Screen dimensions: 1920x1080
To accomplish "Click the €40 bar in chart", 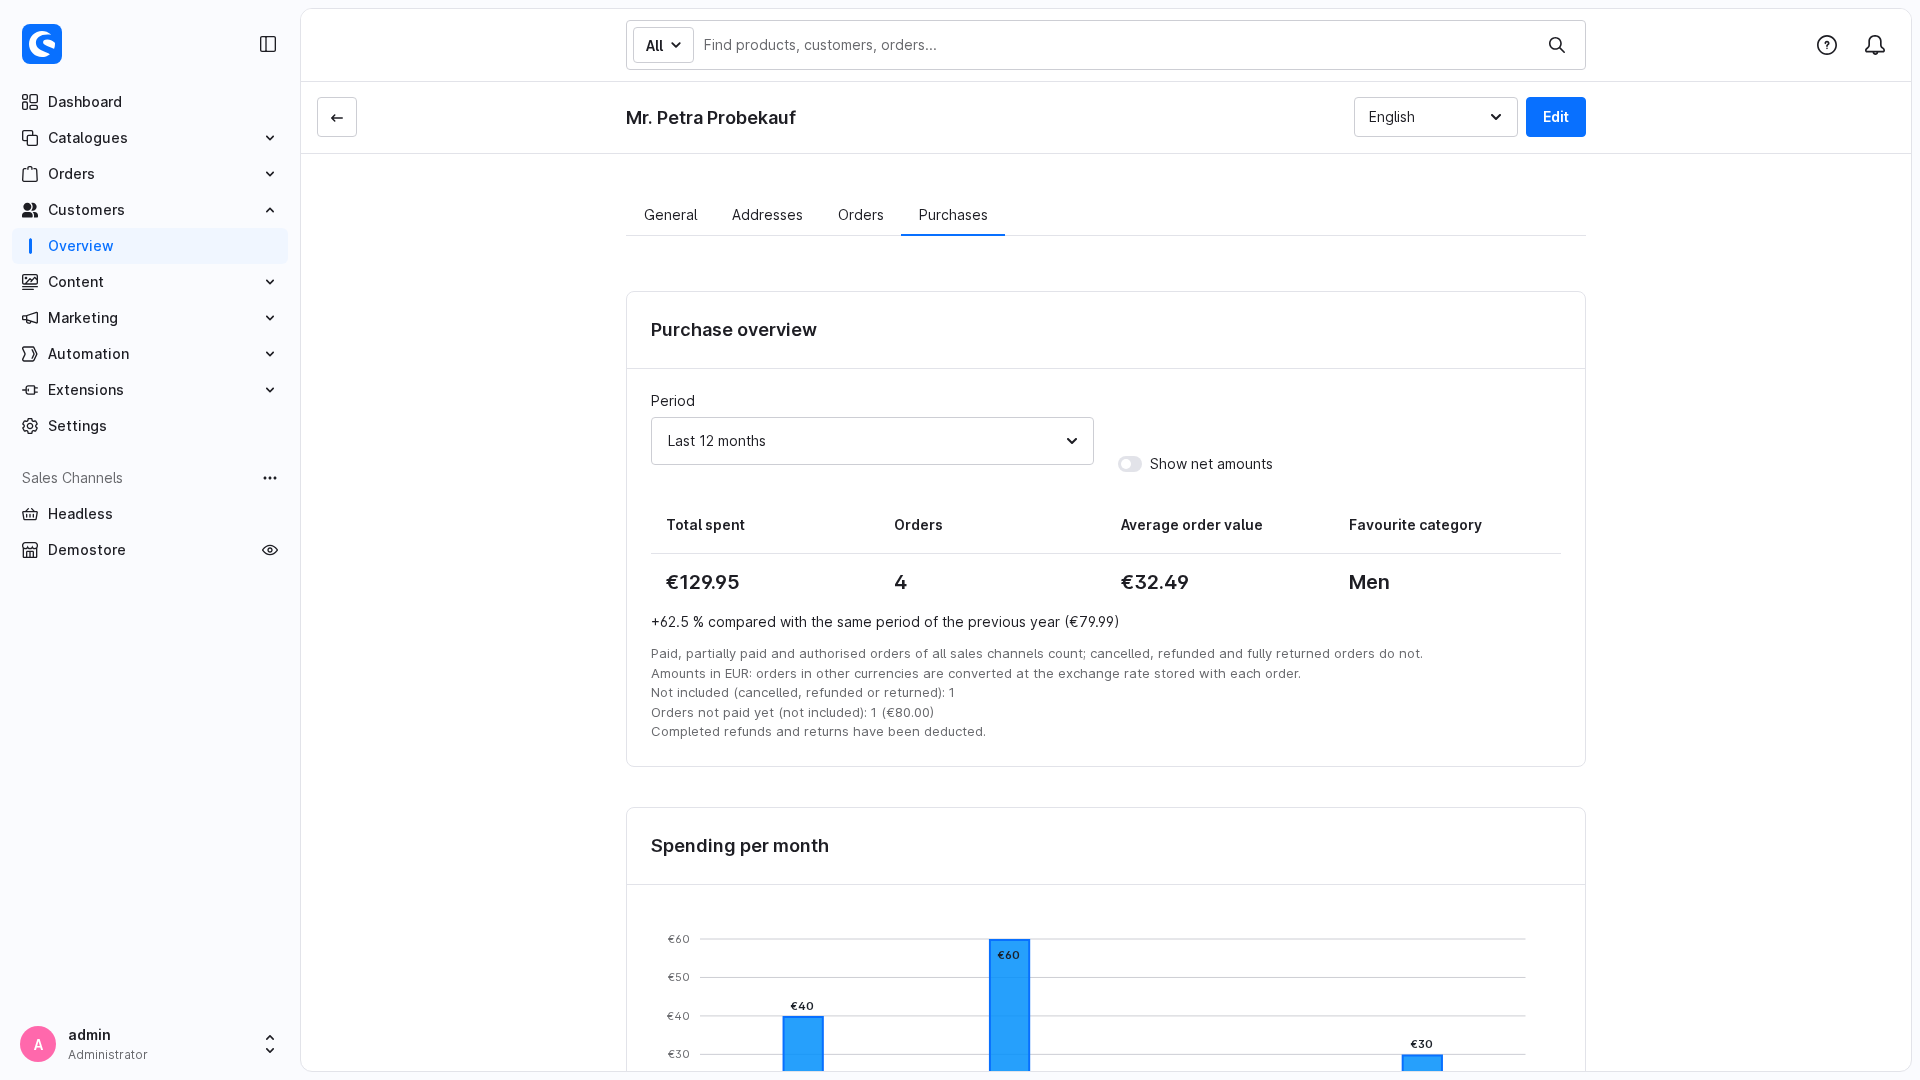I will pyautogui.click(x=803, y=1044).
